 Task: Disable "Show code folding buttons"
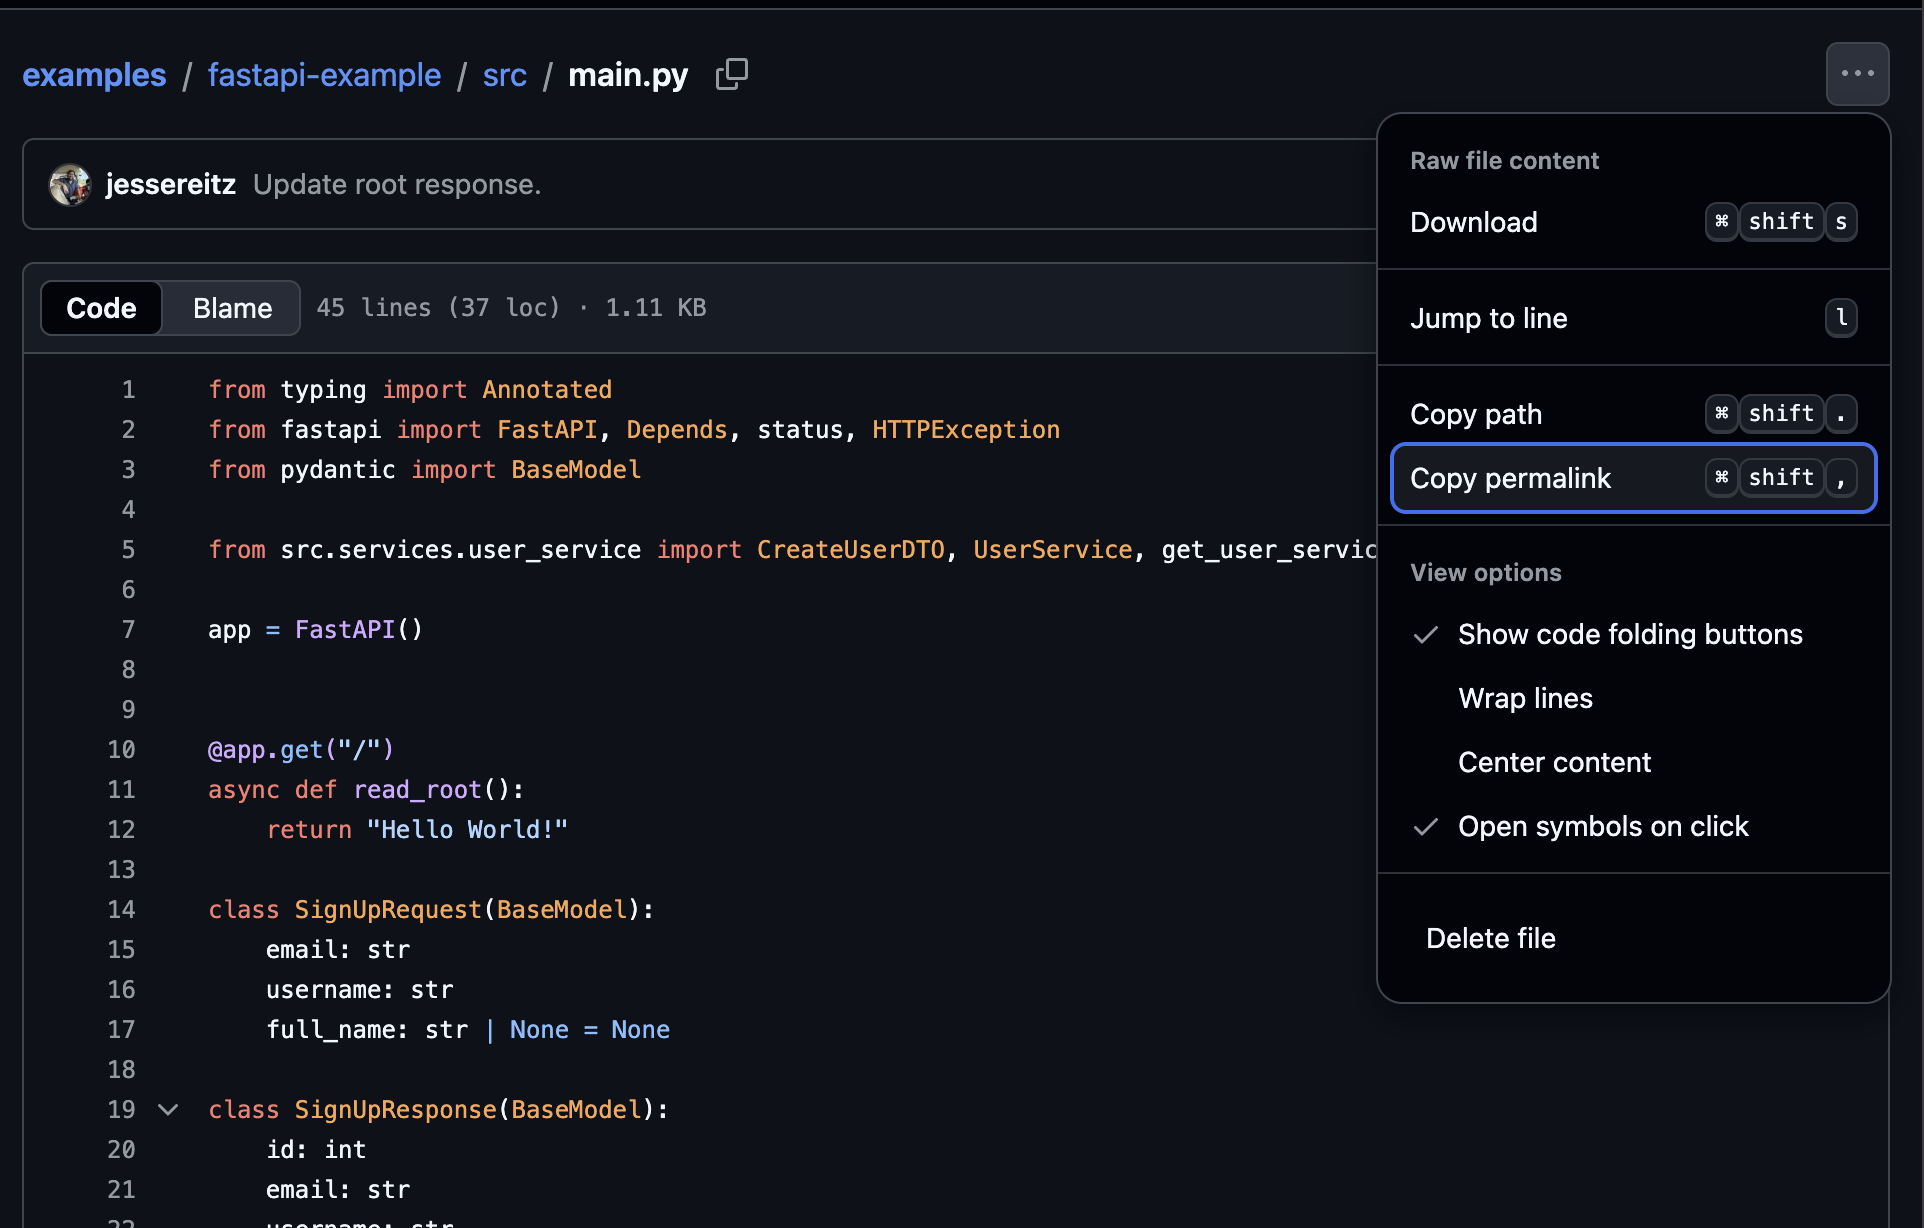tap(1630, 634)
